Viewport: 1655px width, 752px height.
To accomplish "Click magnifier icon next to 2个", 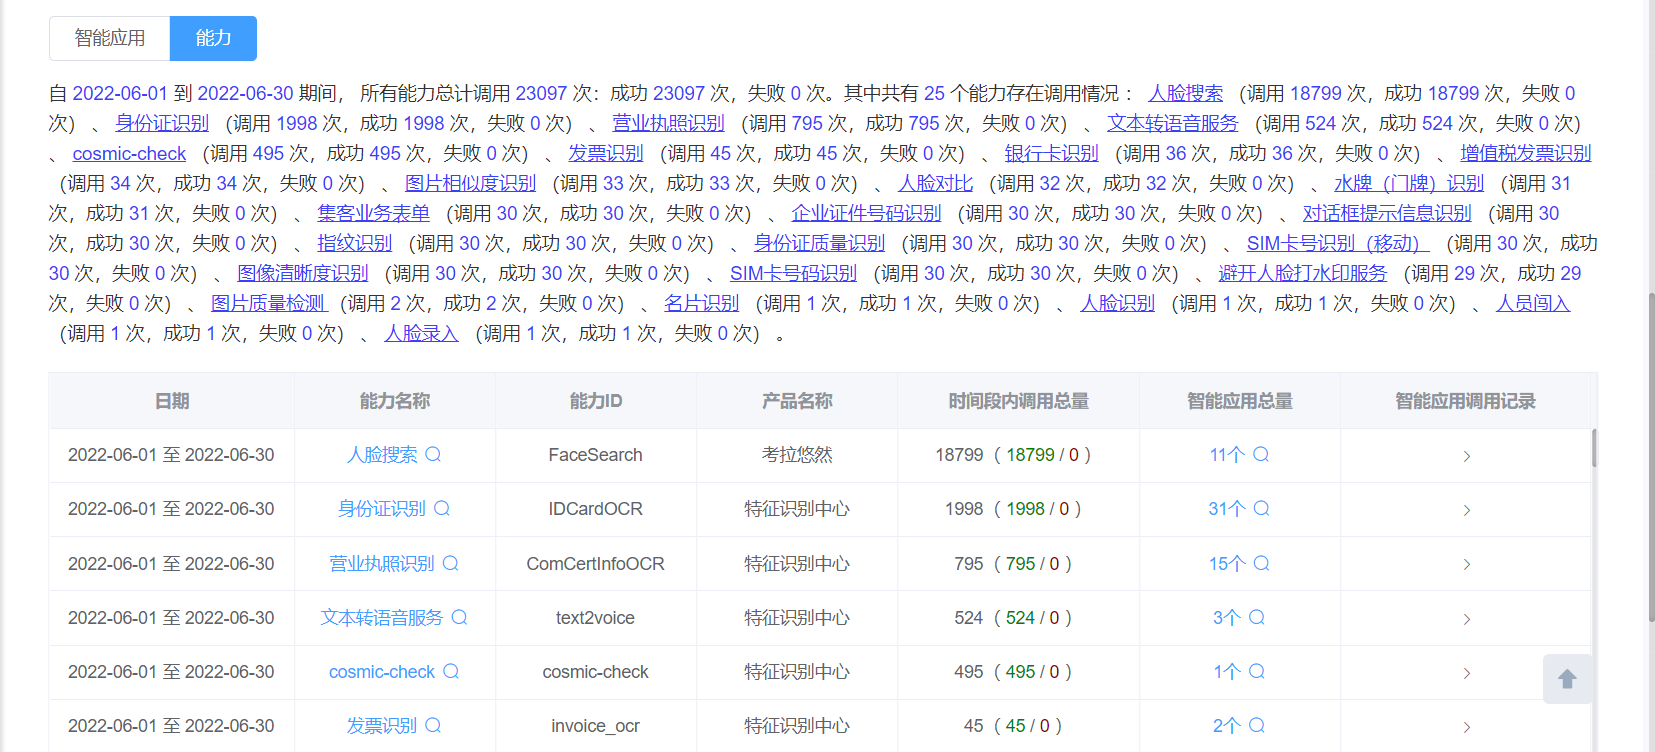I will (x=1257, y=725).
